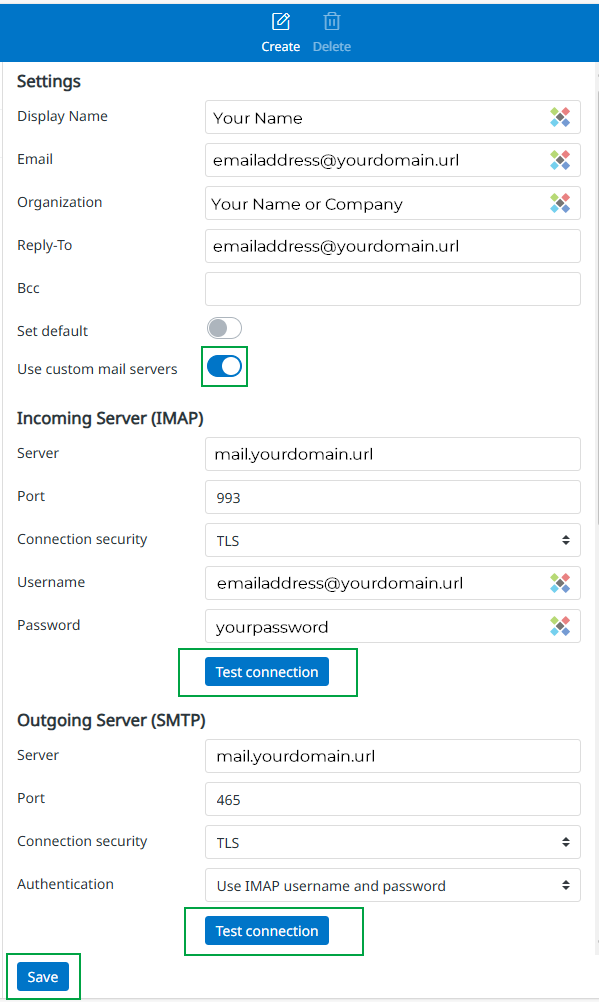
Task: Click the Create identity pencil icon
Action: tap(281, 22)
